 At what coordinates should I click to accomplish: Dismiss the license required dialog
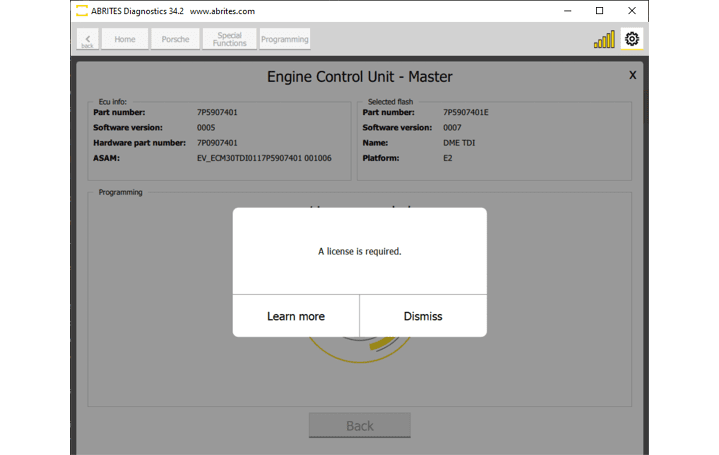[x=423, y=316]
